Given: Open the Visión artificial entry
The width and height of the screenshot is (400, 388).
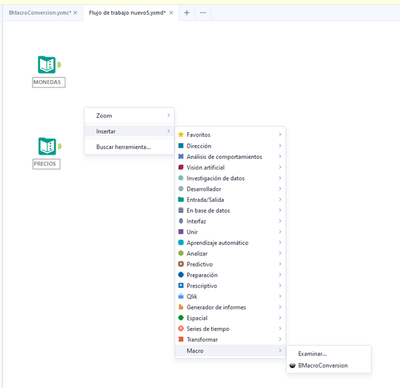Looking at the screenshot, I should click(230, 167).
